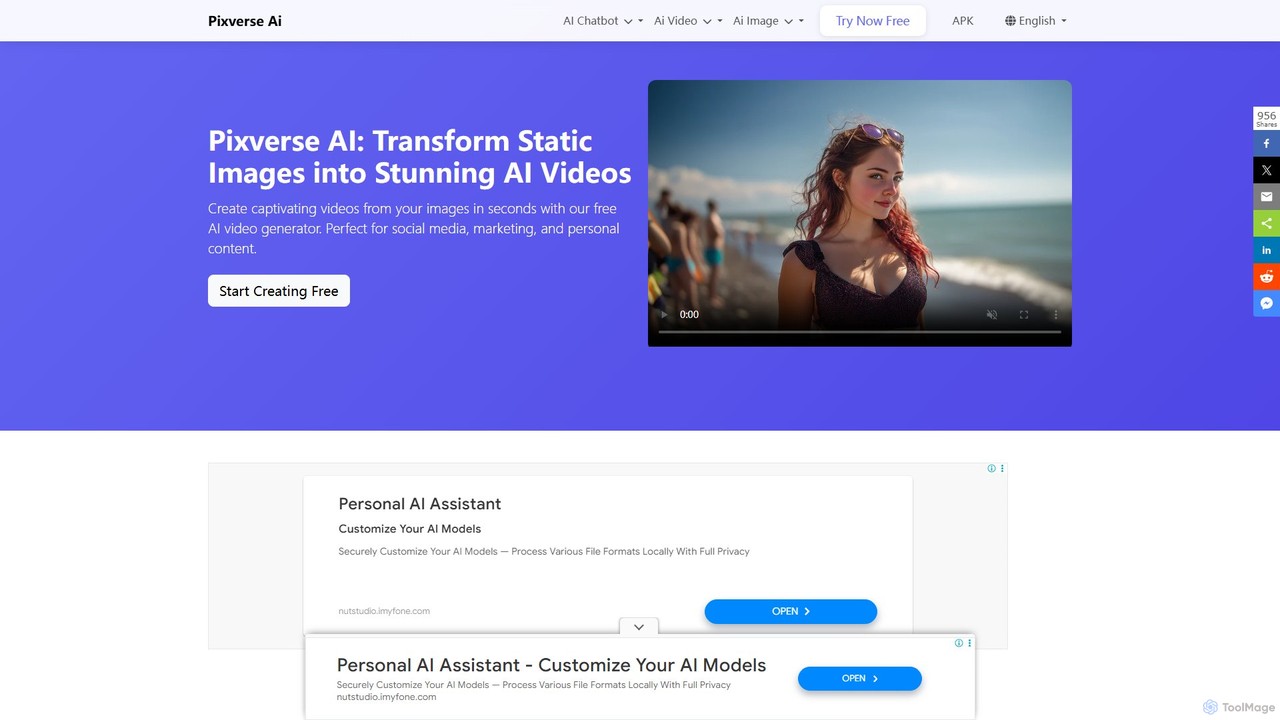Click OPEN button in upper ad
The image size is (1280, 720).
(791, 611)
